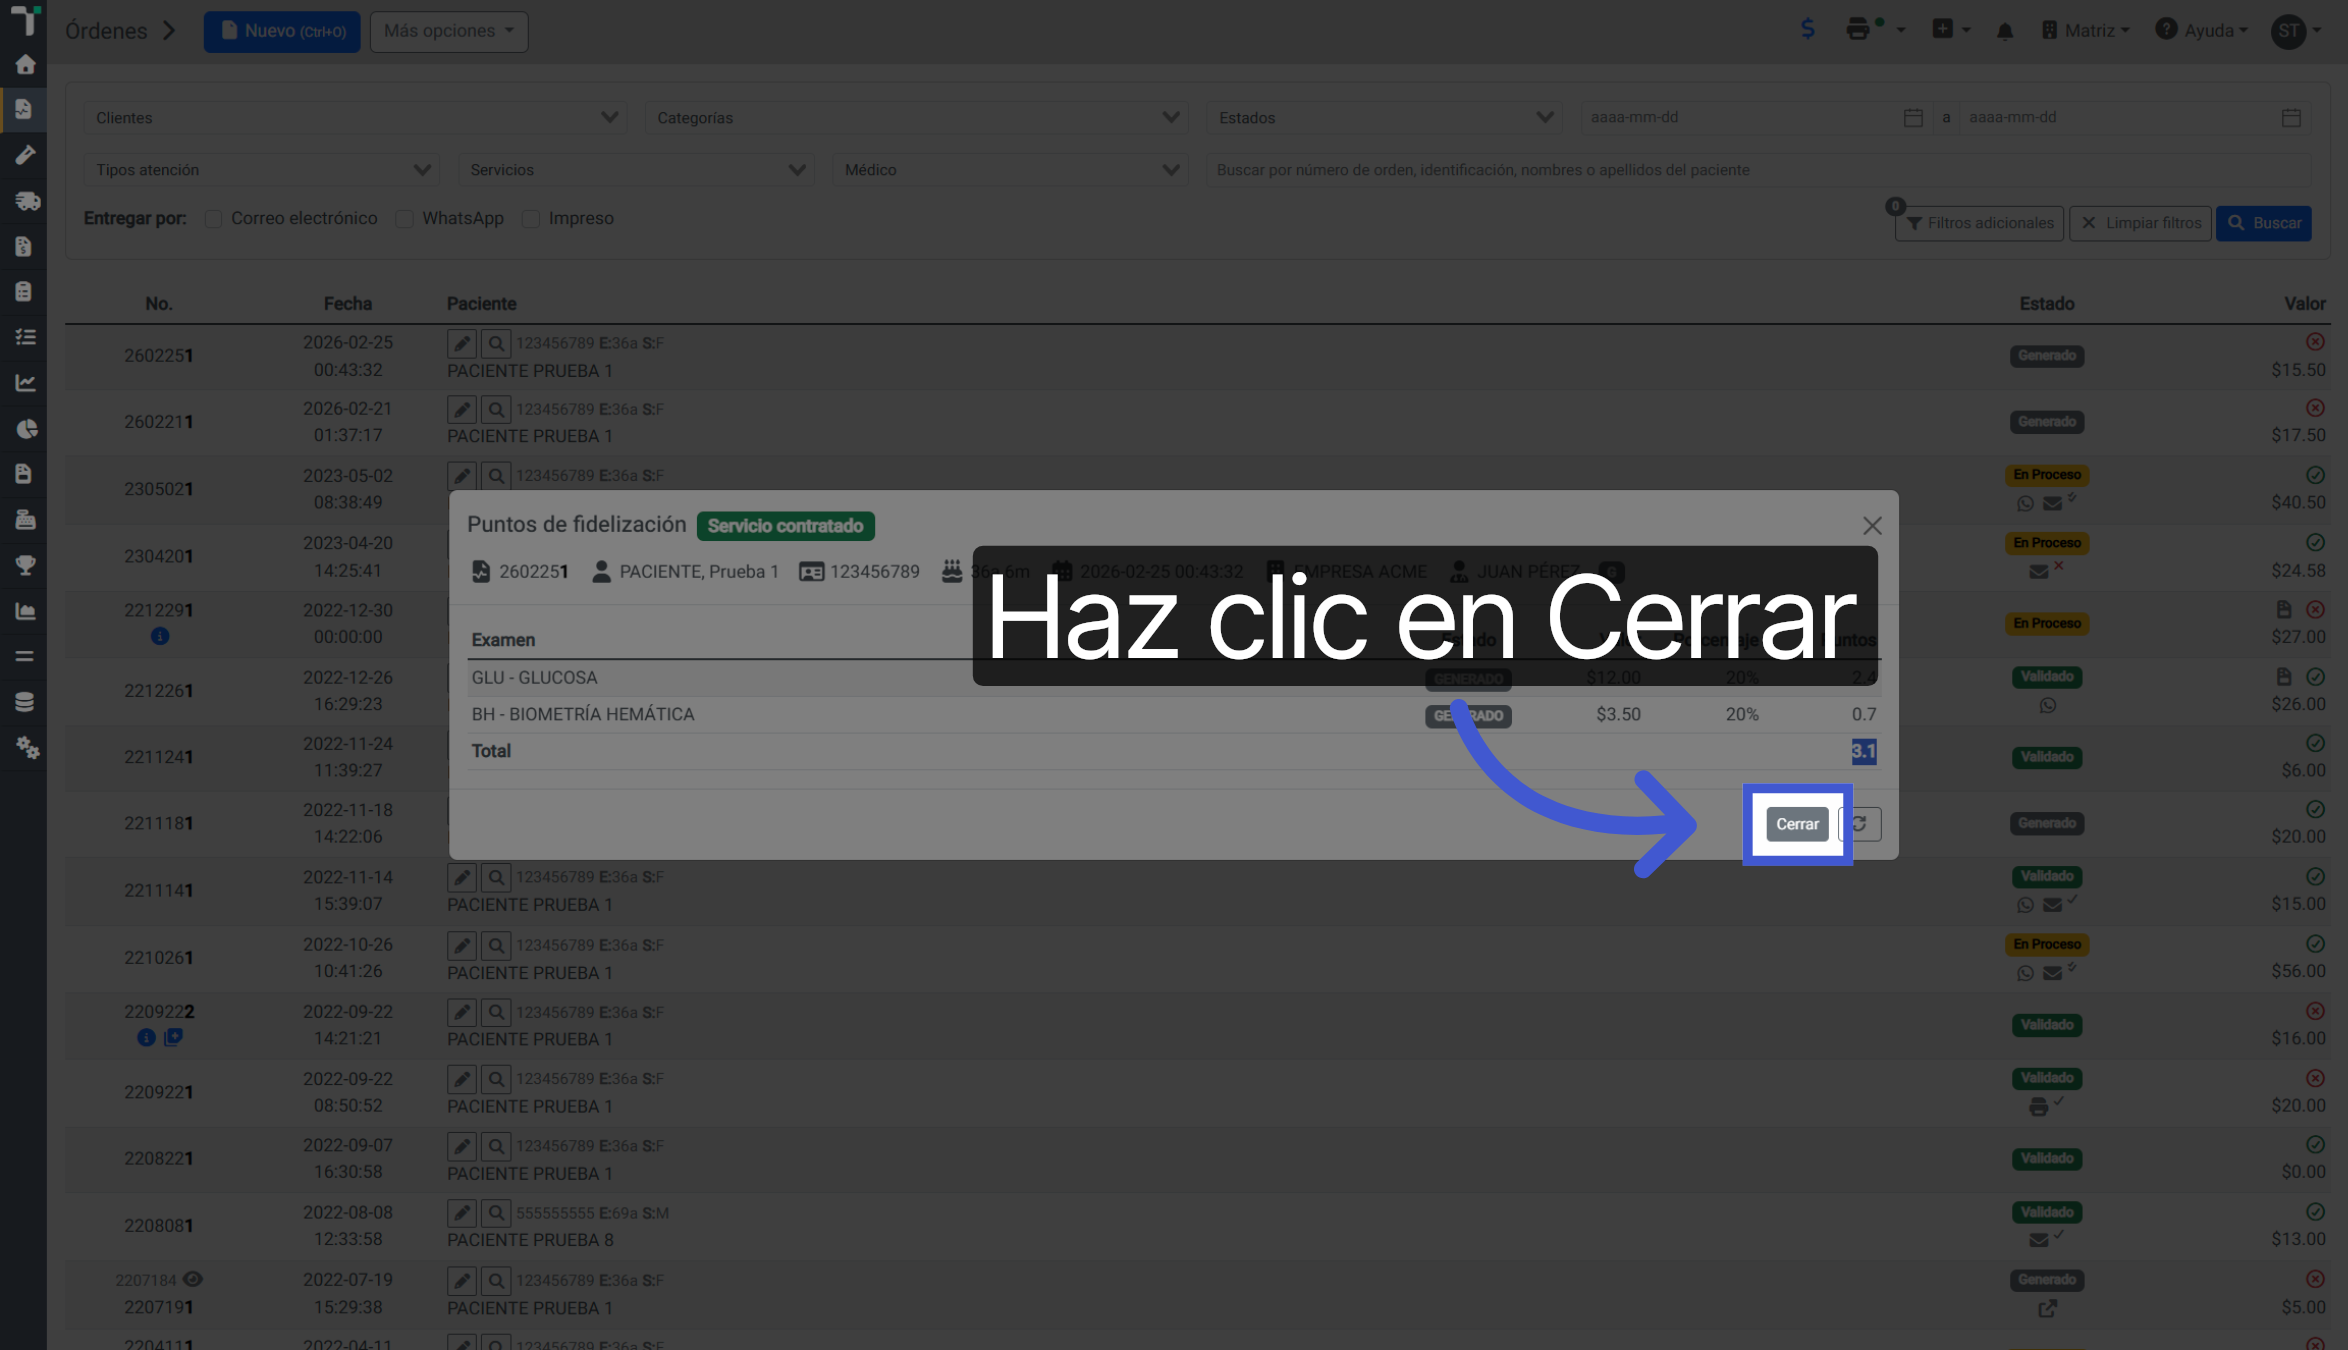Open the delivery truck icon in sidebar
The image size is (2348, 1350).
tap(25, 201)
